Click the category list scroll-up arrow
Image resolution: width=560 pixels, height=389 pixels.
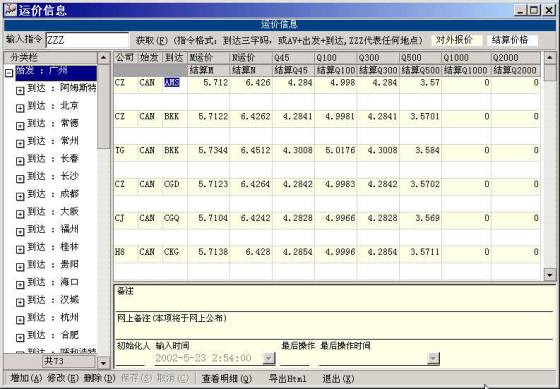coord(104,58)
